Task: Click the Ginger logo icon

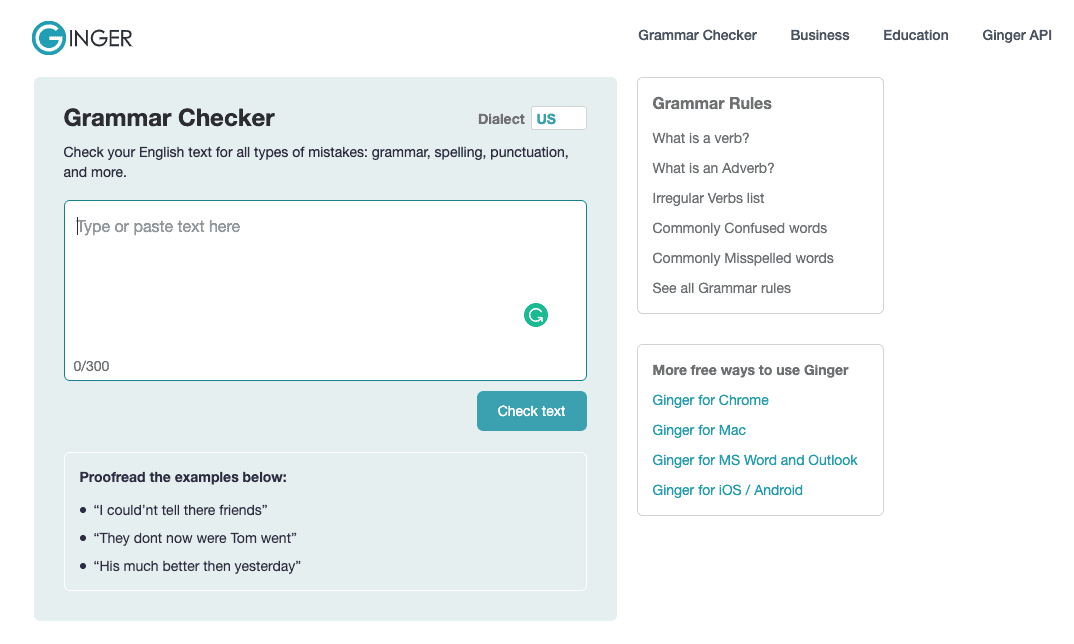Action: click(x=49, y=38)
